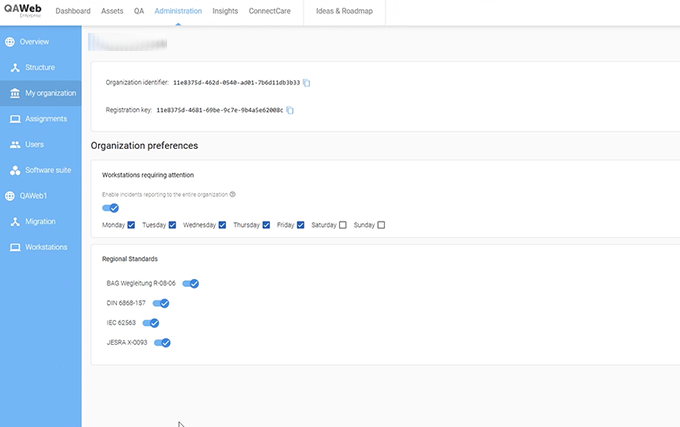Viewport: 680px width, 427px height.
Task: Disable incidents reporting toggle switch
Action: click(x=111, y=208)
